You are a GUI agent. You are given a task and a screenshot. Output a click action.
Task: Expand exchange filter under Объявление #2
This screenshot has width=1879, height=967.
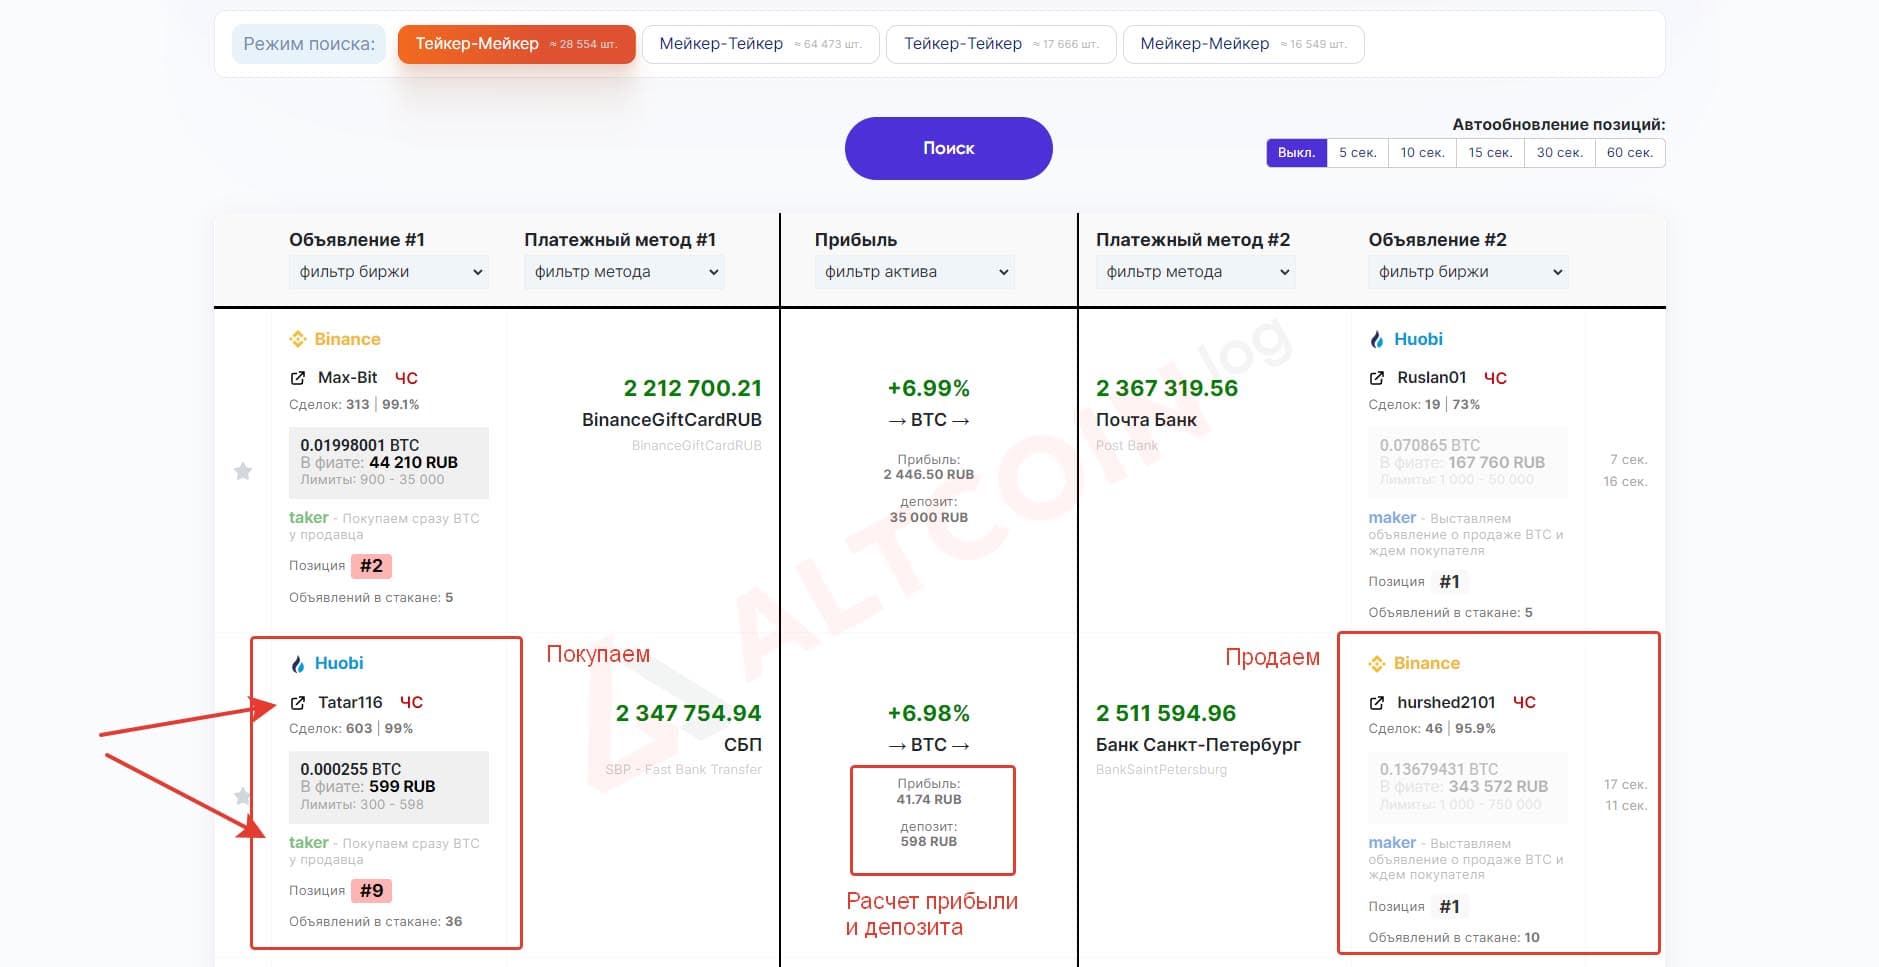1468,272
